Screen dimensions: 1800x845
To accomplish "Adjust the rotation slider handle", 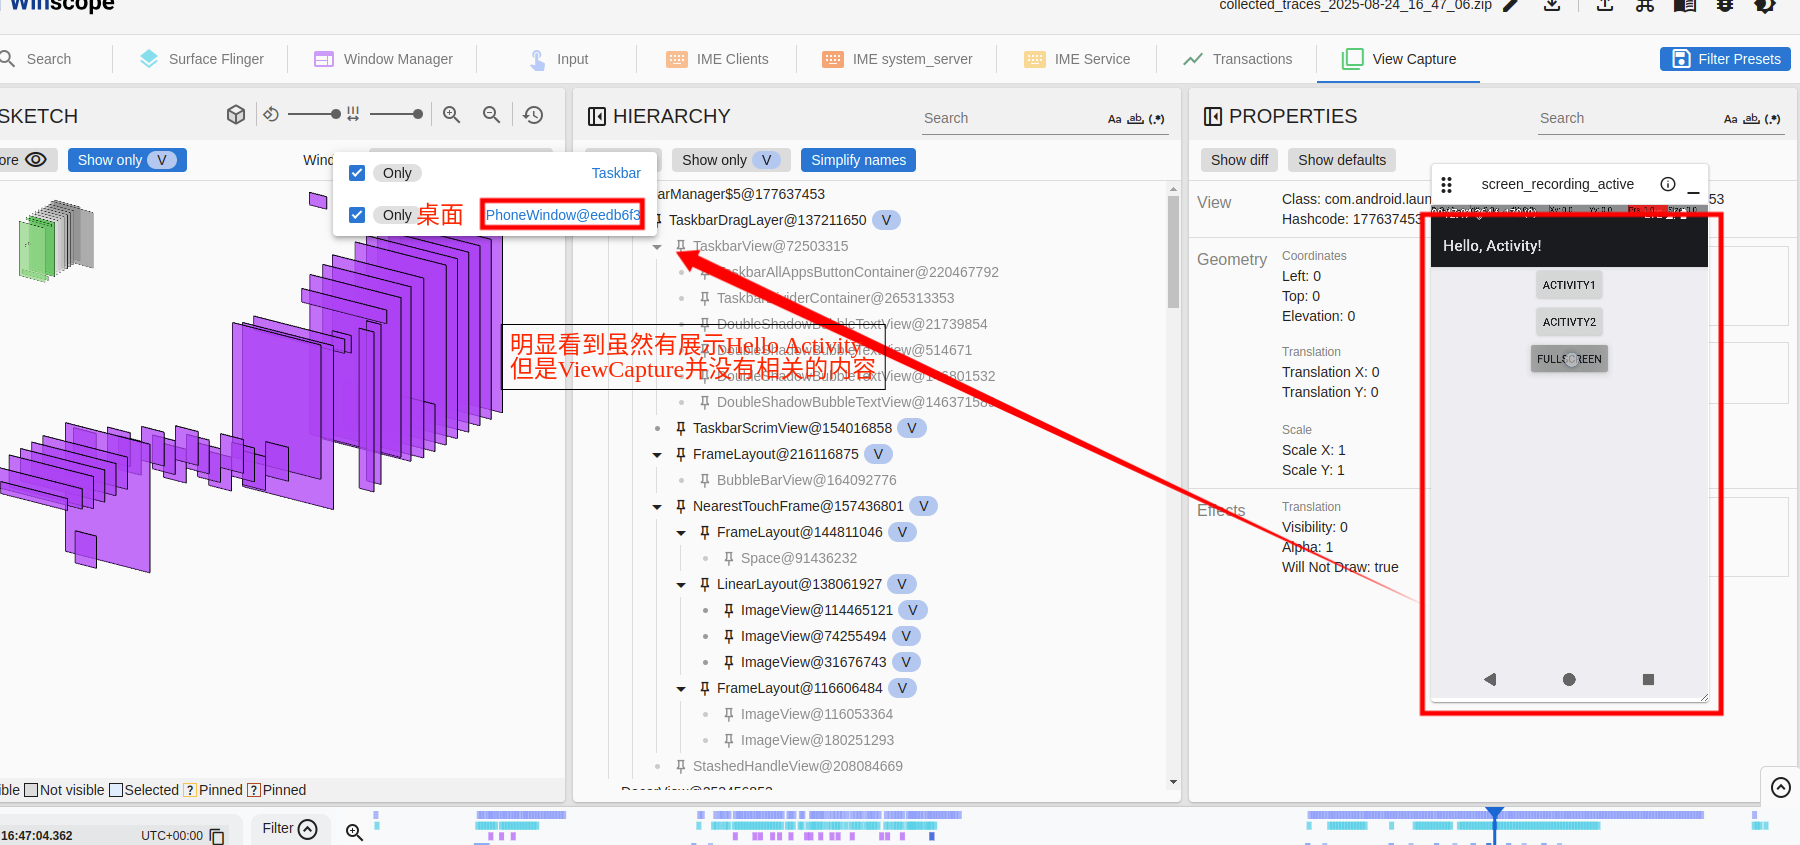I will tap(336, 115).
